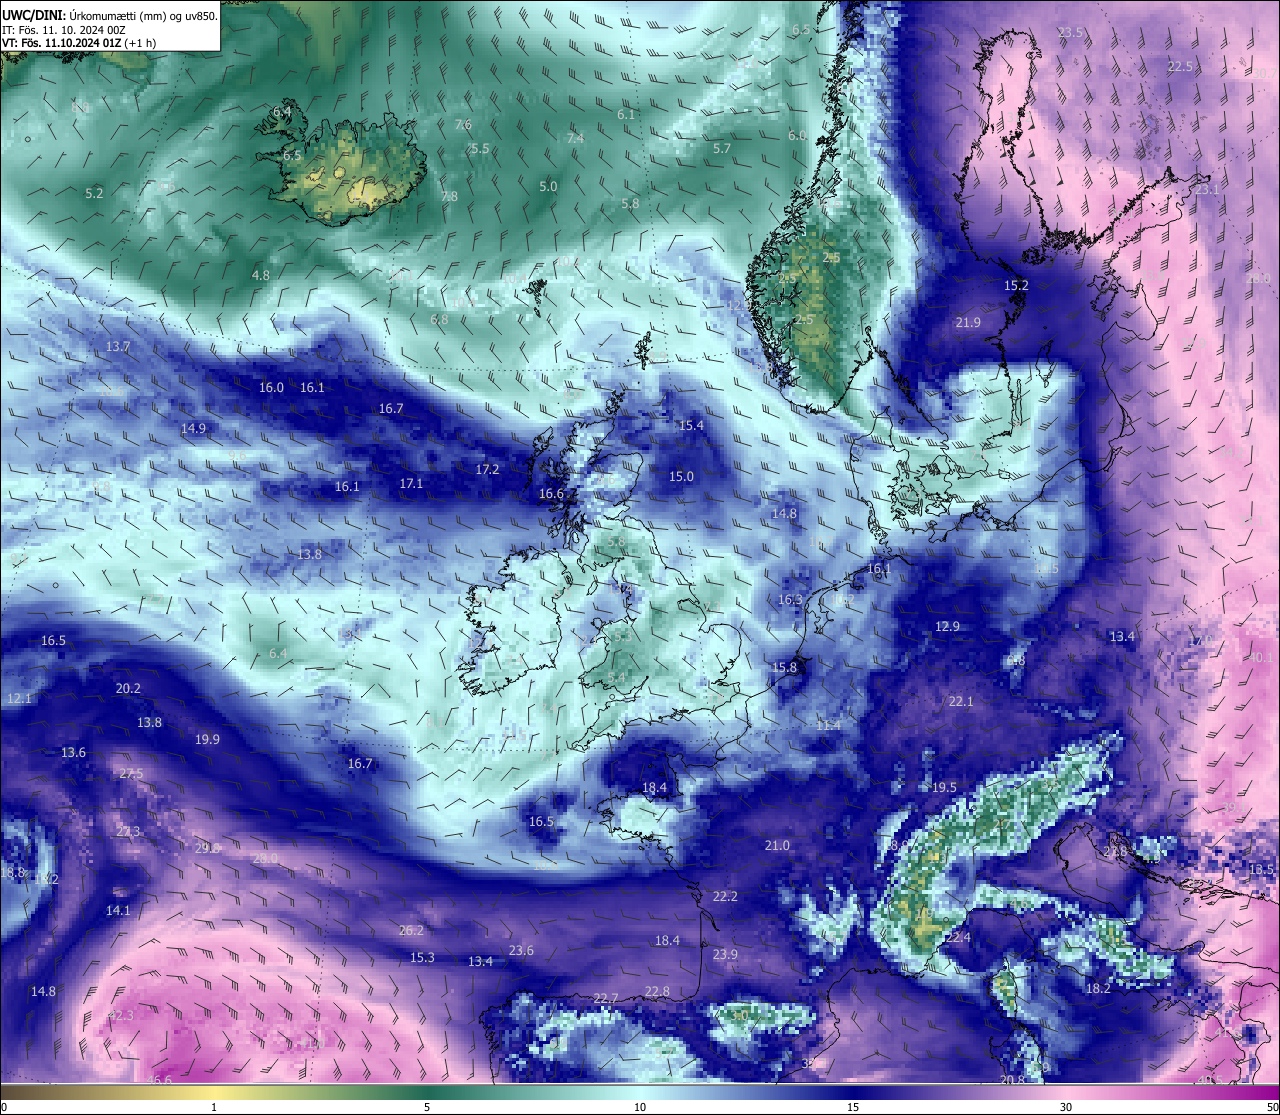The image size is (1280, 1115).
Task: Click the 12.1 value at left edge
Action: pyautogui.click(x=19, y=698)
